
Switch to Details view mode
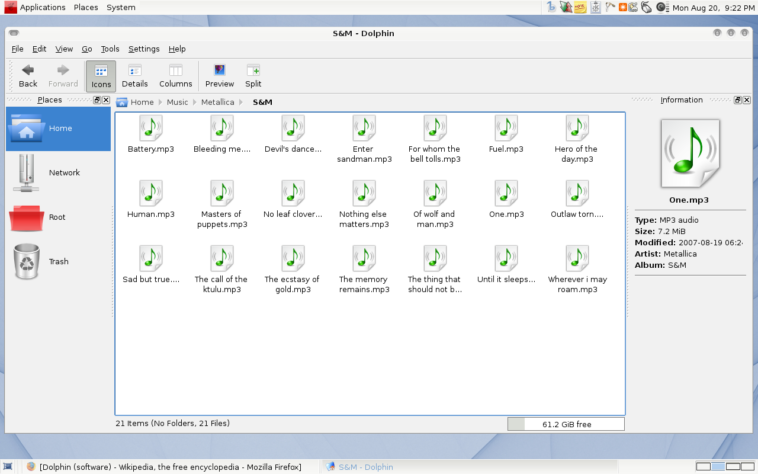pos(134,76)
